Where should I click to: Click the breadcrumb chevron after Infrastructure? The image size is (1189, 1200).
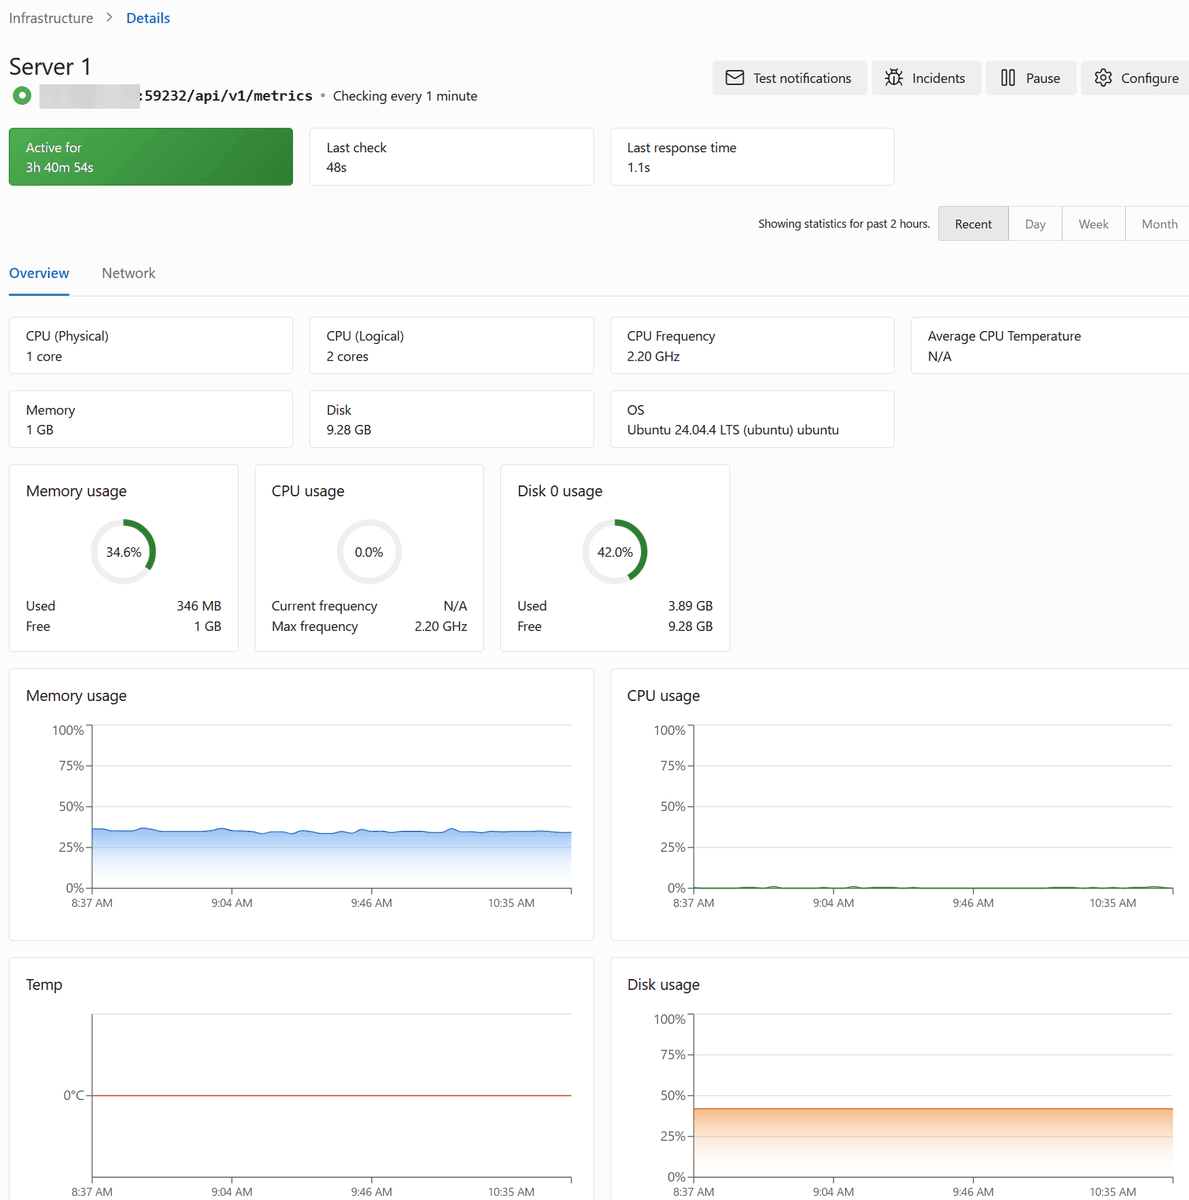click(x=110, y=18)
